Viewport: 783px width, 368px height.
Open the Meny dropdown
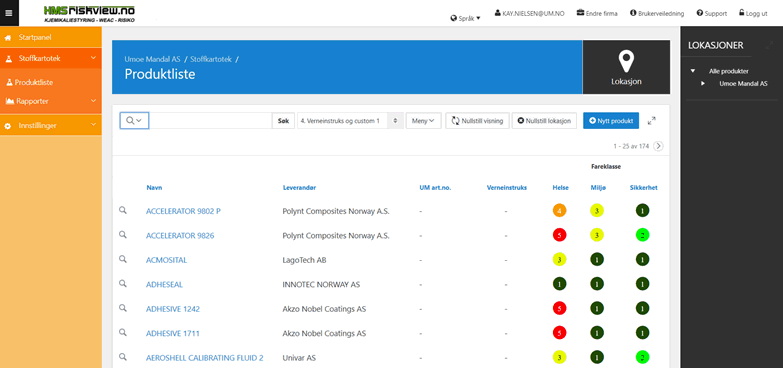[423, 121]
